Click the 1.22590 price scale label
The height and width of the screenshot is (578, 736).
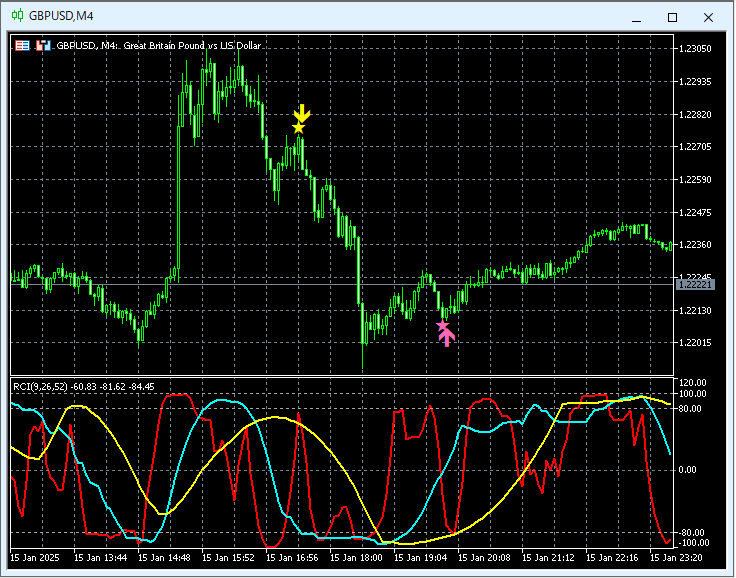click(695, 180)
